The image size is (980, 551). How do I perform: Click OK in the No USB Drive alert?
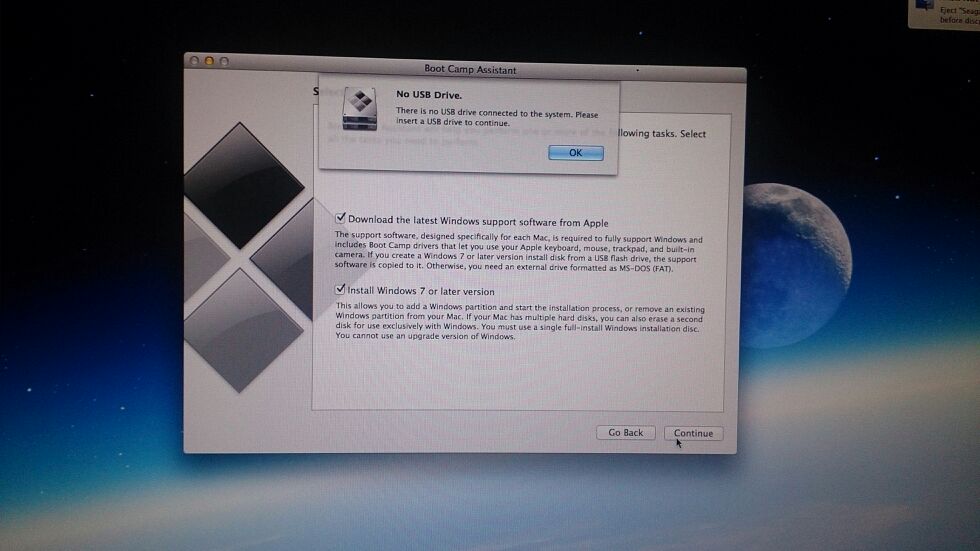[576, 152]
